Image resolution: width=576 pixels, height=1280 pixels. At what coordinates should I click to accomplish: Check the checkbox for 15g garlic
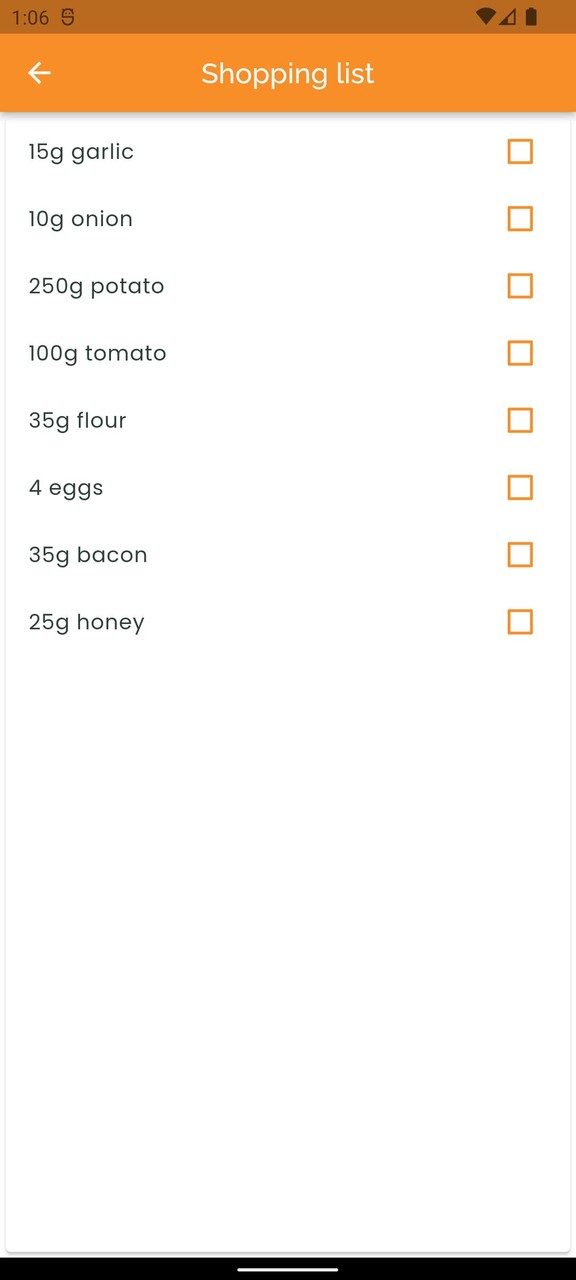[x=520, y=152]
